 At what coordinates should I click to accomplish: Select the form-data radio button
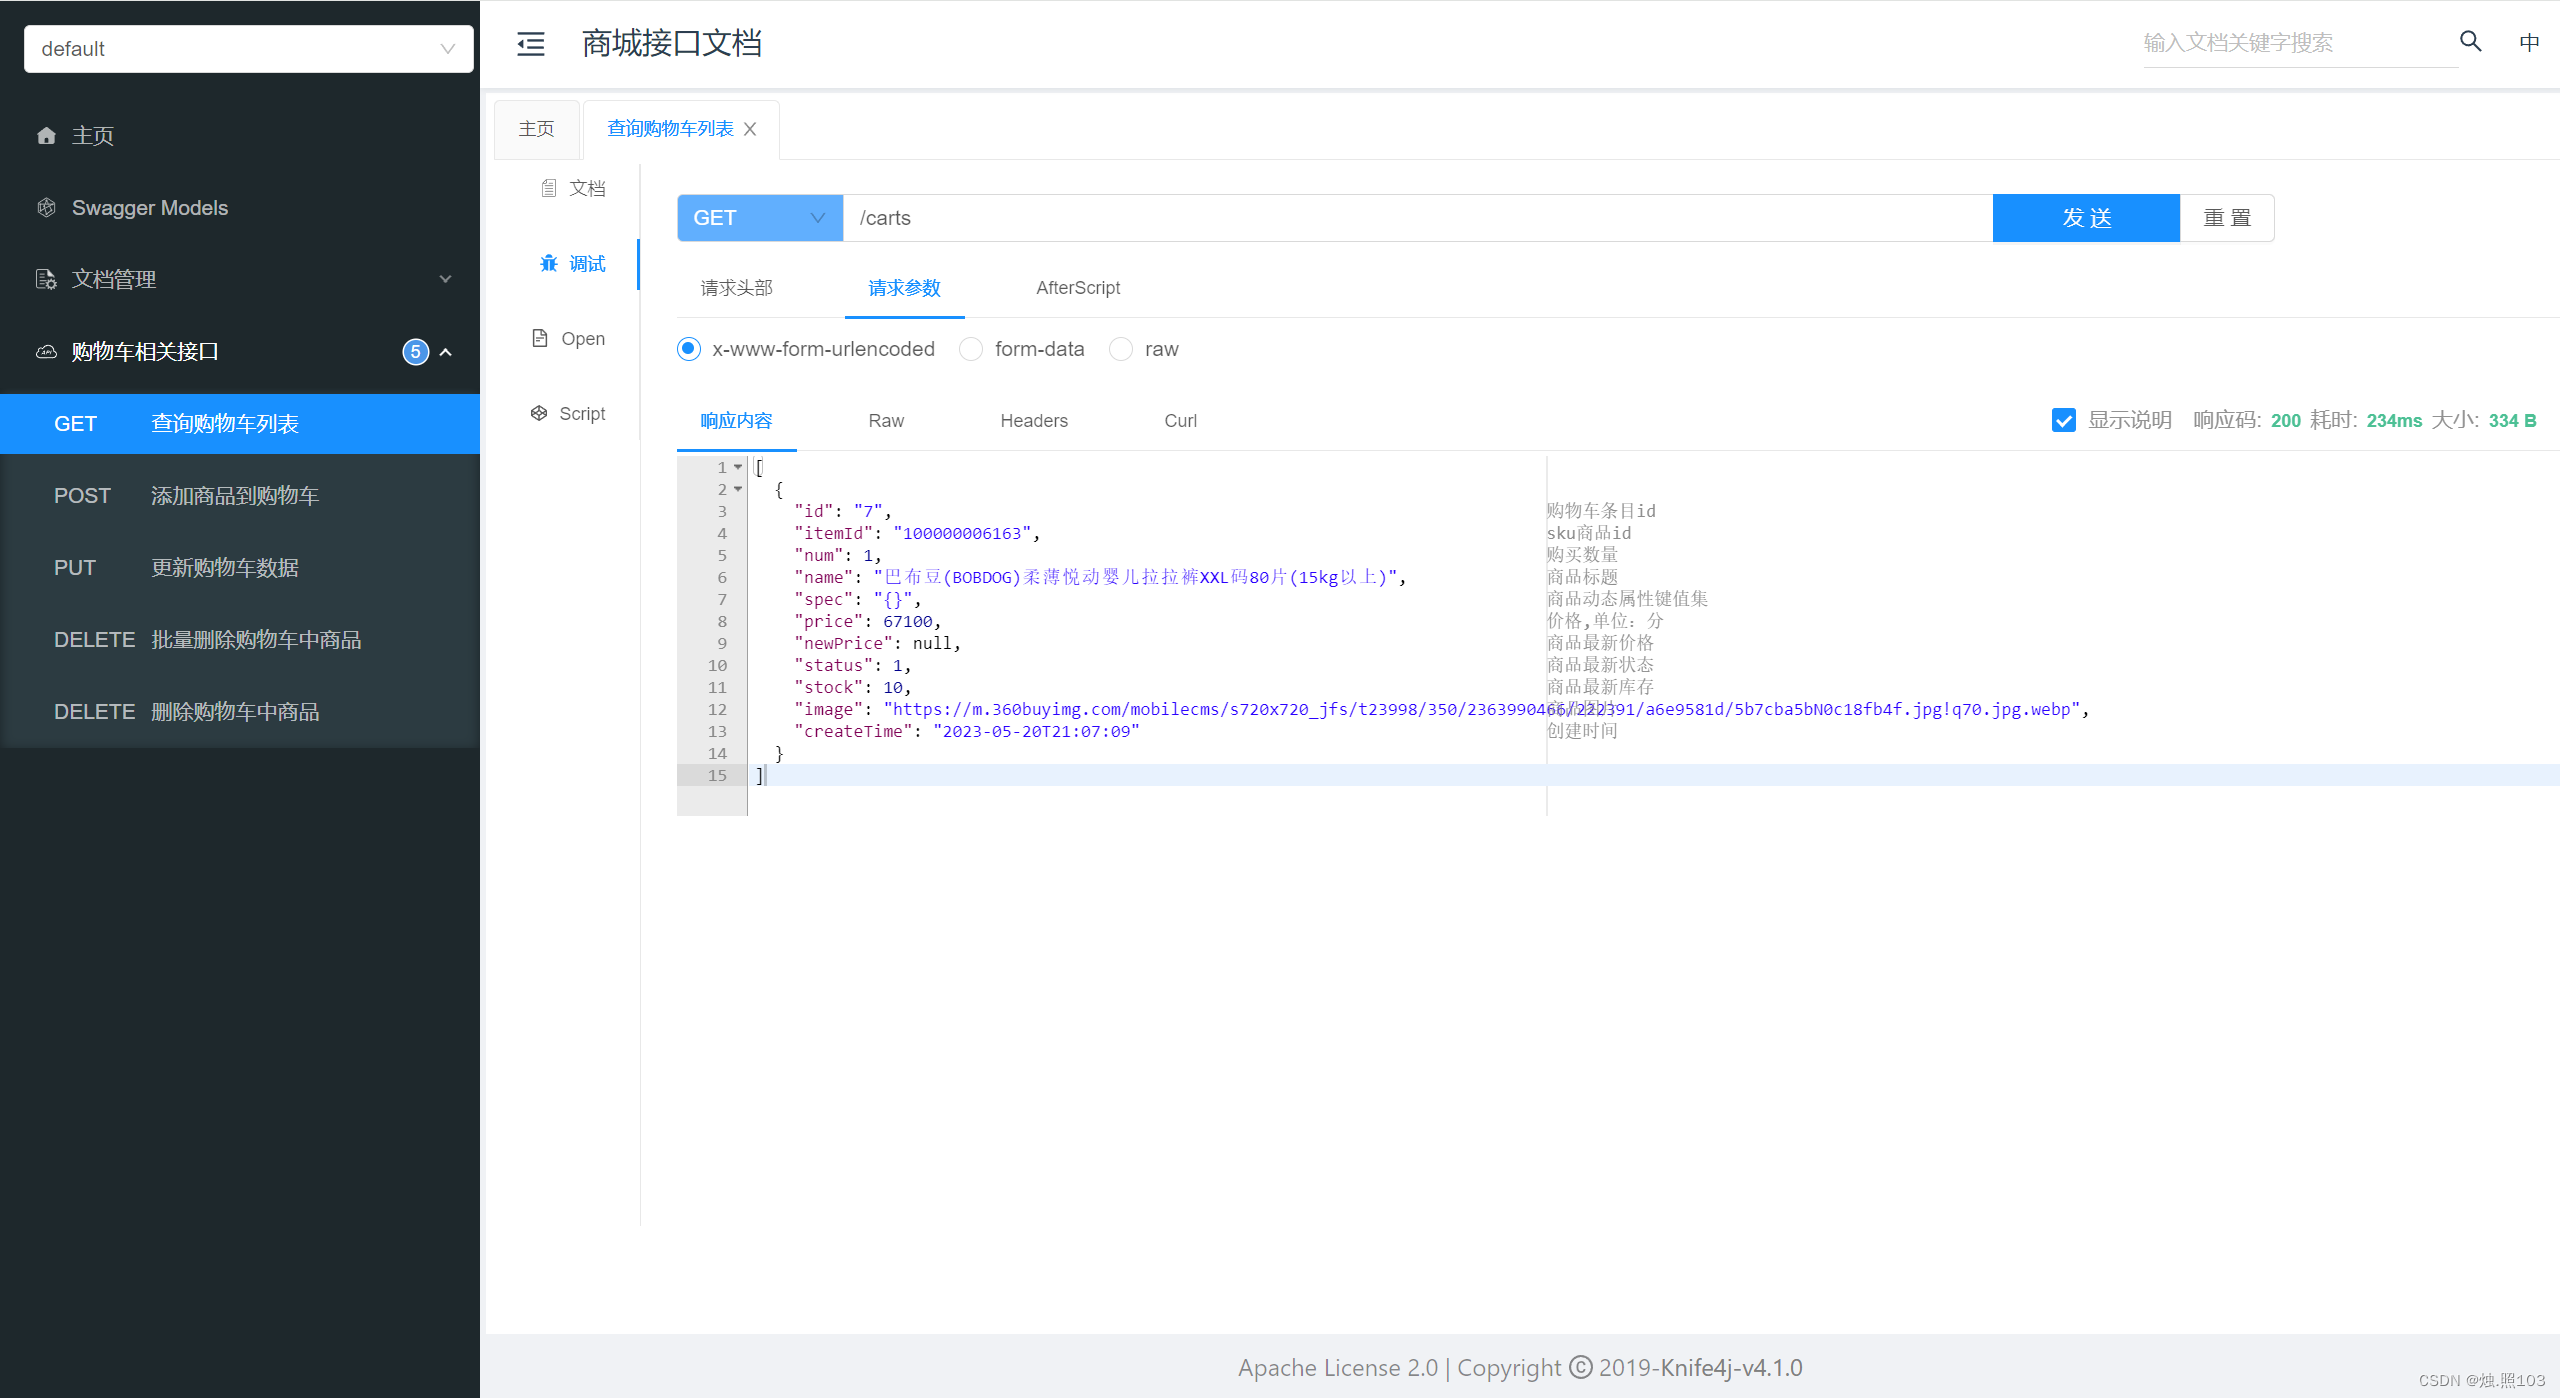click(971, 349)
